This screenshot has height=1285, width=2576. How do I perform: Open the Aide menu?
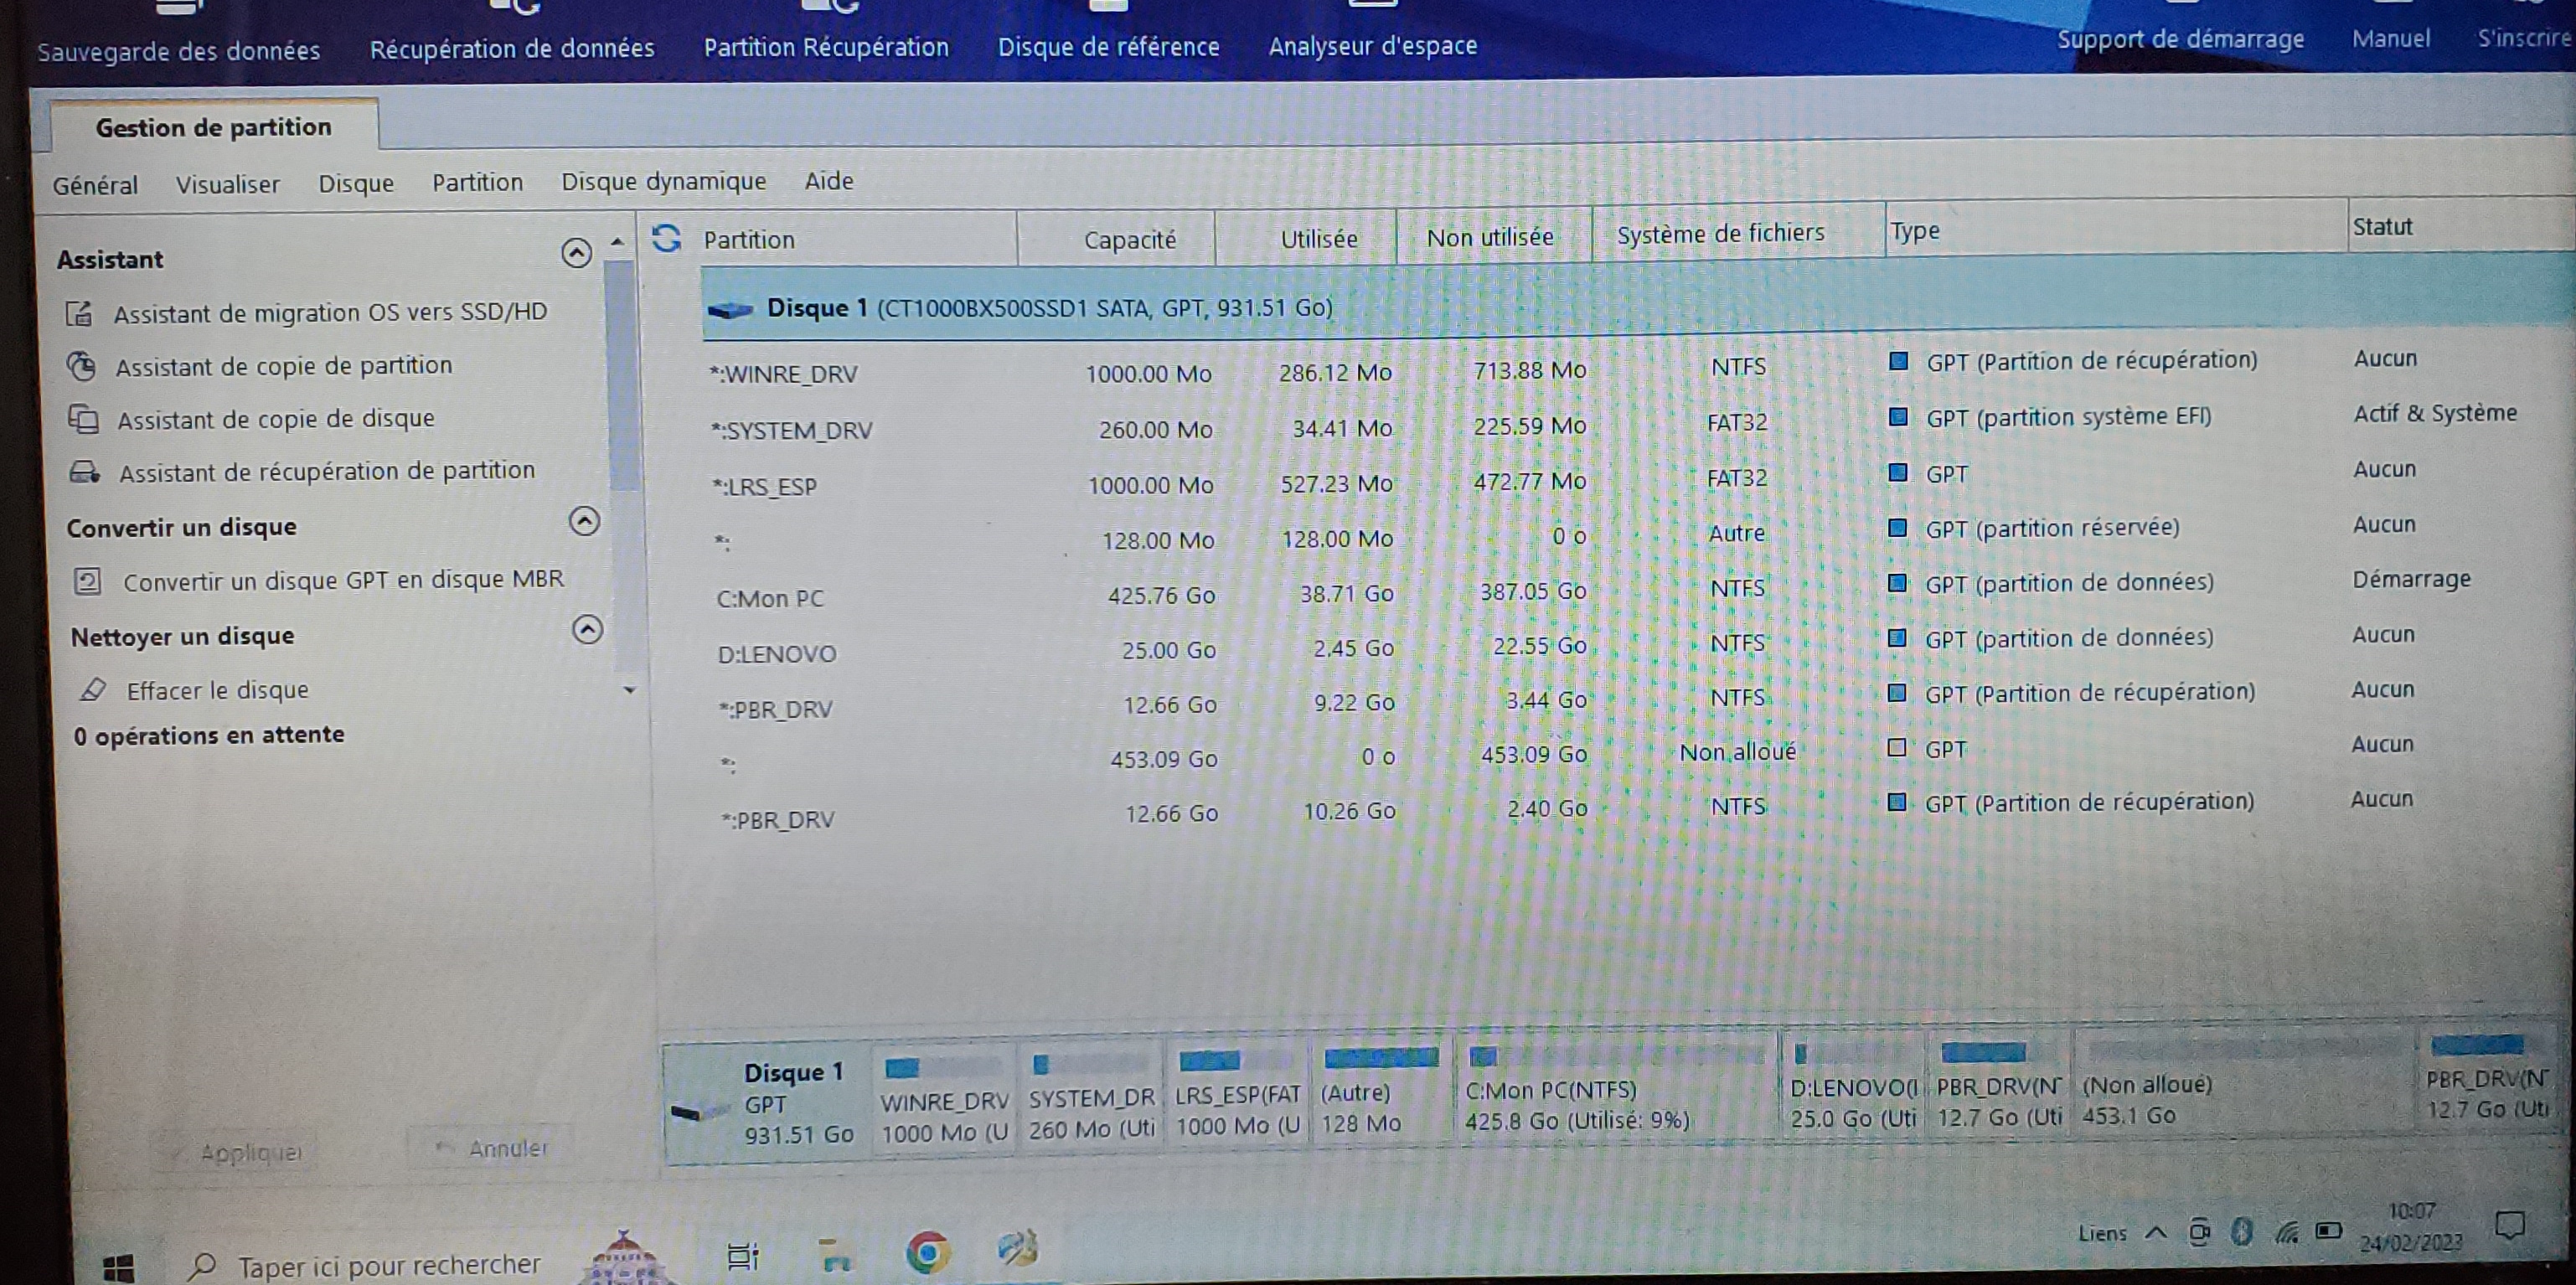pyautogui.click(x=829, y=181)
